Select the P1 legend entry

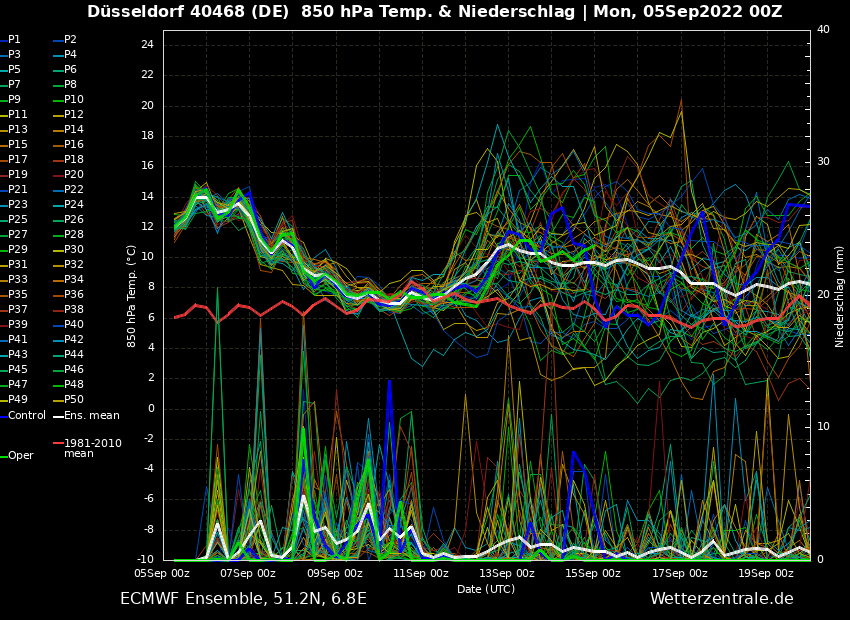pos(14,40)
